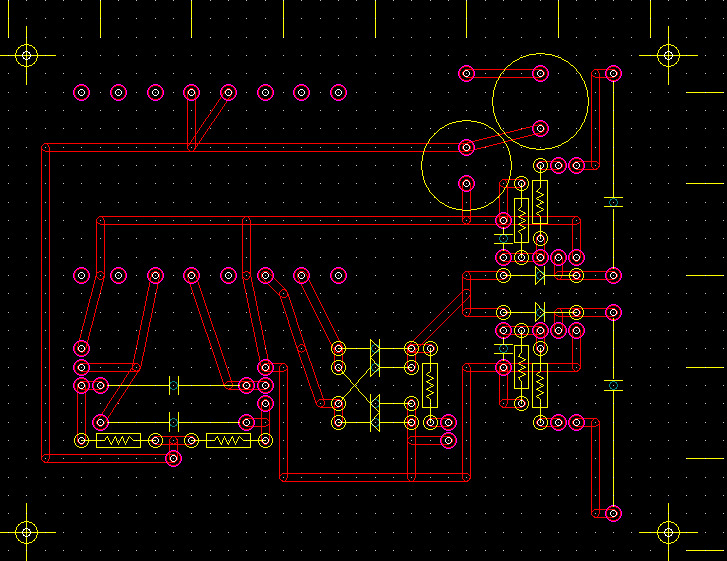Click the rightmost pad in the top pad row
727x561 pixels.
click(x=338, y=92)
